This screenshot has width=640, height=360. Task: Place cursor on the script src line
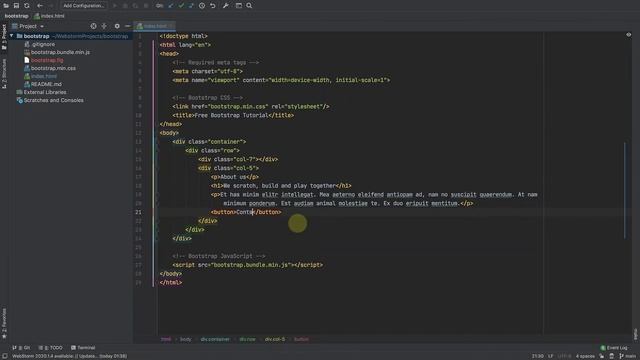click(x=247, y=265)
